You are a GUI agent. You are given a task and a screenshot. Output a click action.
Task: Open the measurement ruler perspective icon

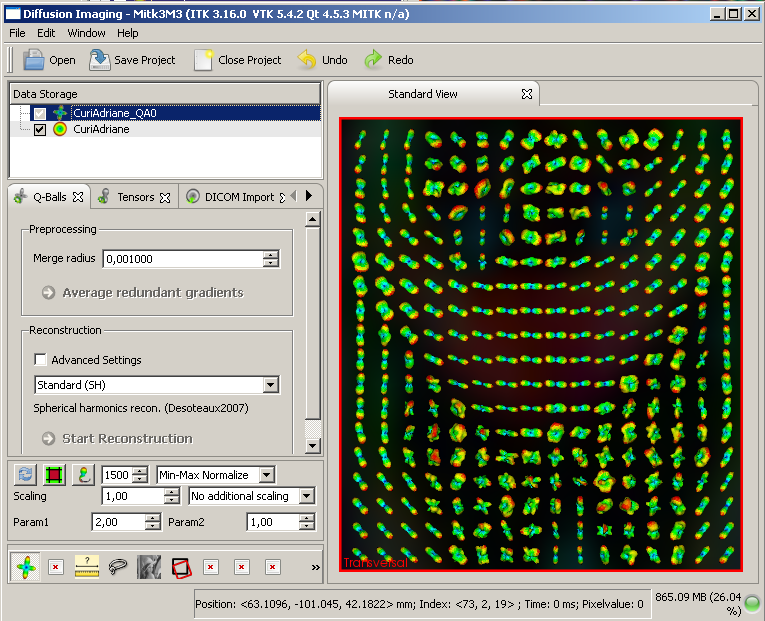click(x=87, y=567)
